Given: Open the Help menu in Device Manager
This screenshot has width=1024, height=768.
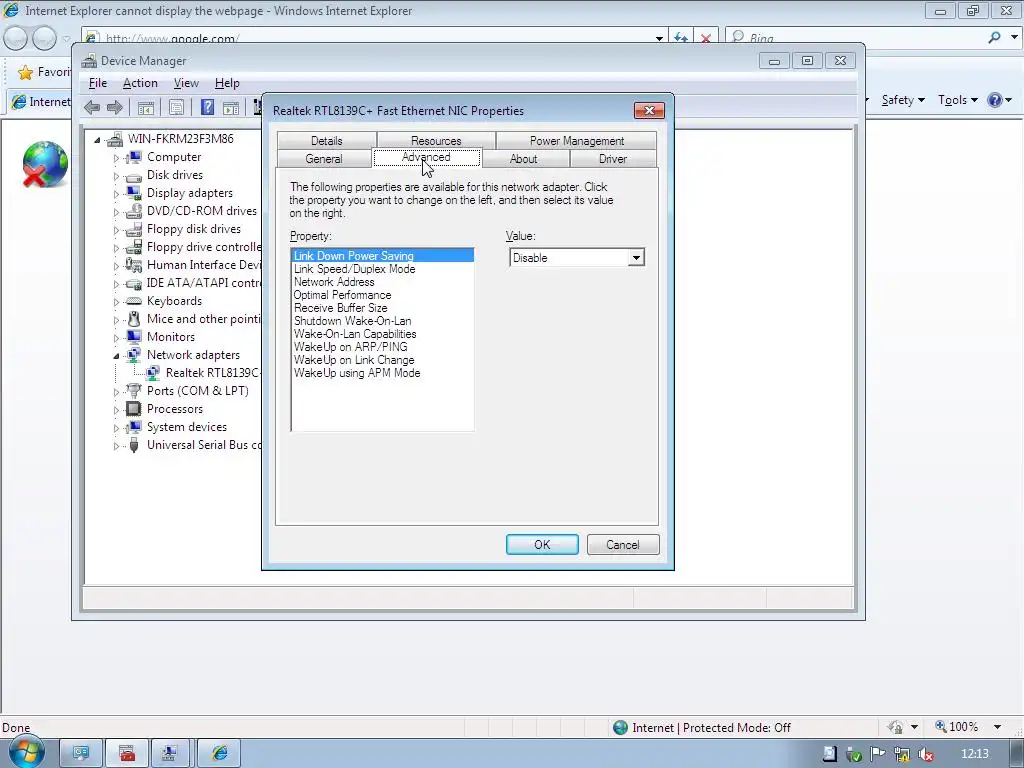Looking at the screenshot, I should [x=227, y=83].
